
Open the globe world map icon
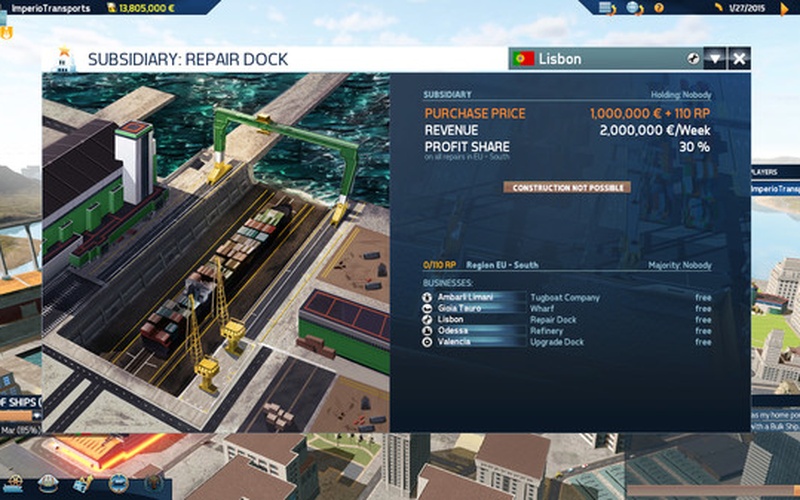point(634,8)
